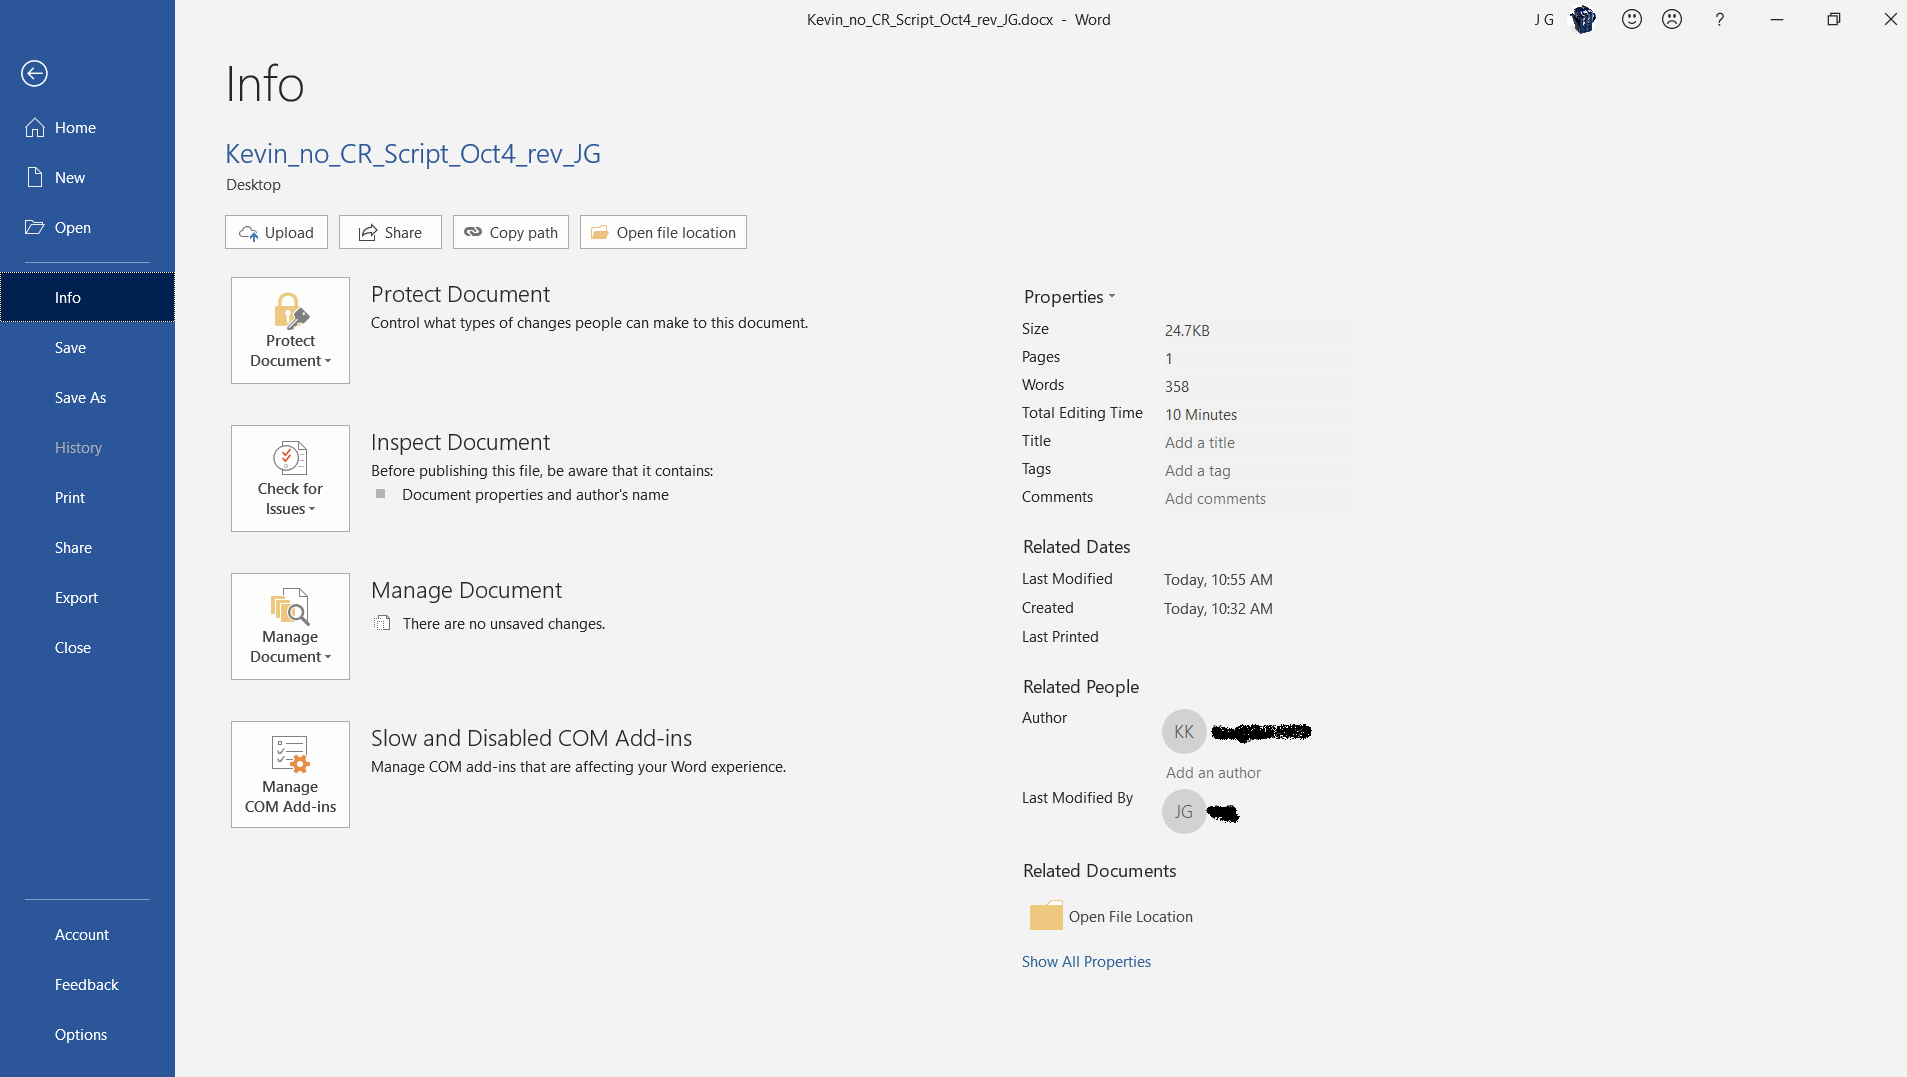Click the Copy path button
The width and height of the screenshot is (1907, 1077).
[x=511, y=233]
